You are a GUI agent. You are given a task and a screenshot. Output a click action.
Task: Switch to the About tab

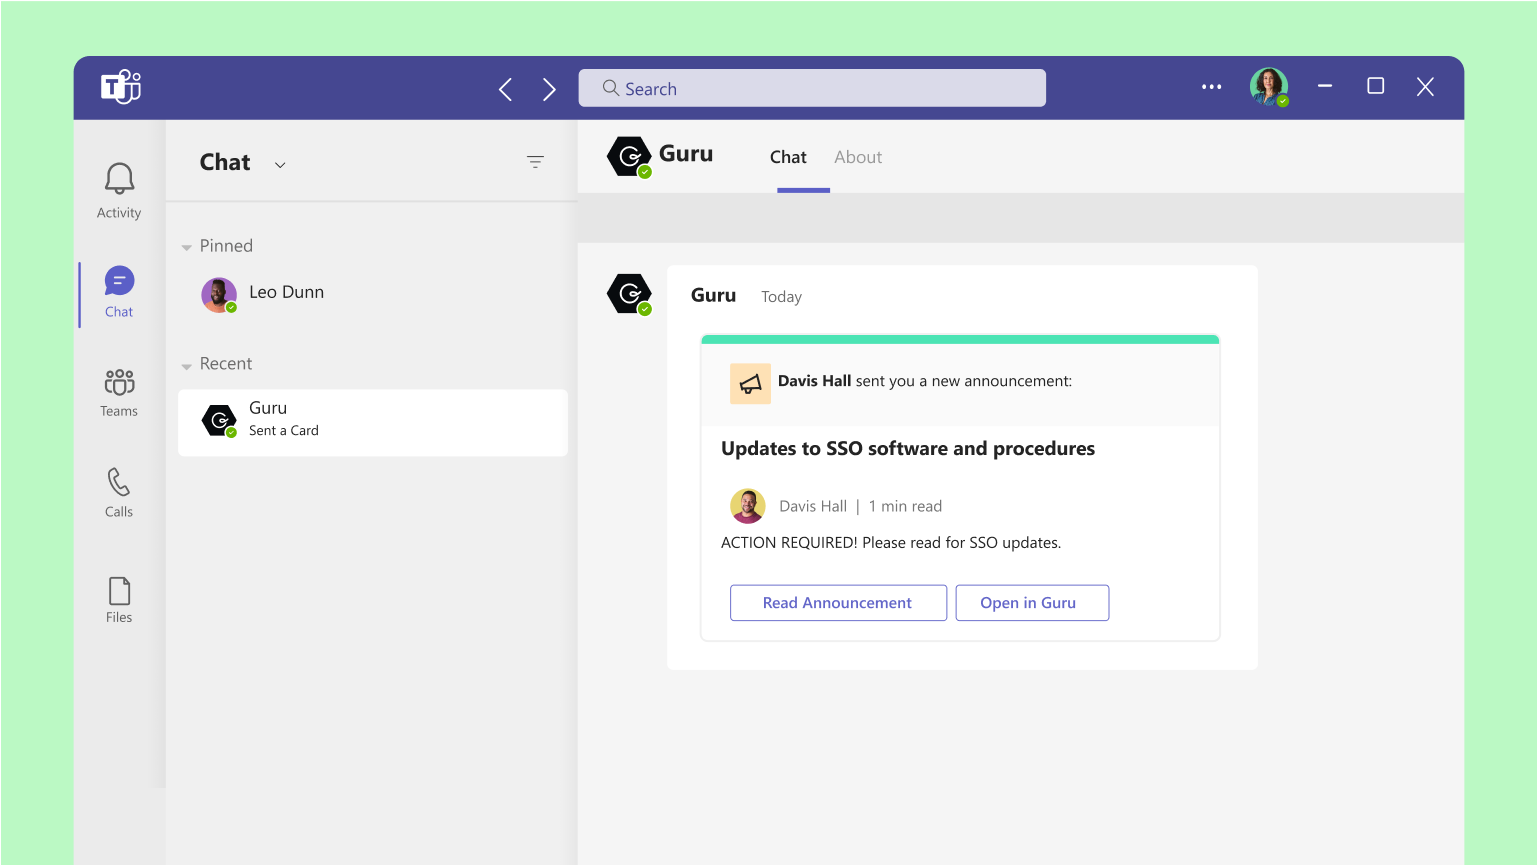tap(858, 157)
